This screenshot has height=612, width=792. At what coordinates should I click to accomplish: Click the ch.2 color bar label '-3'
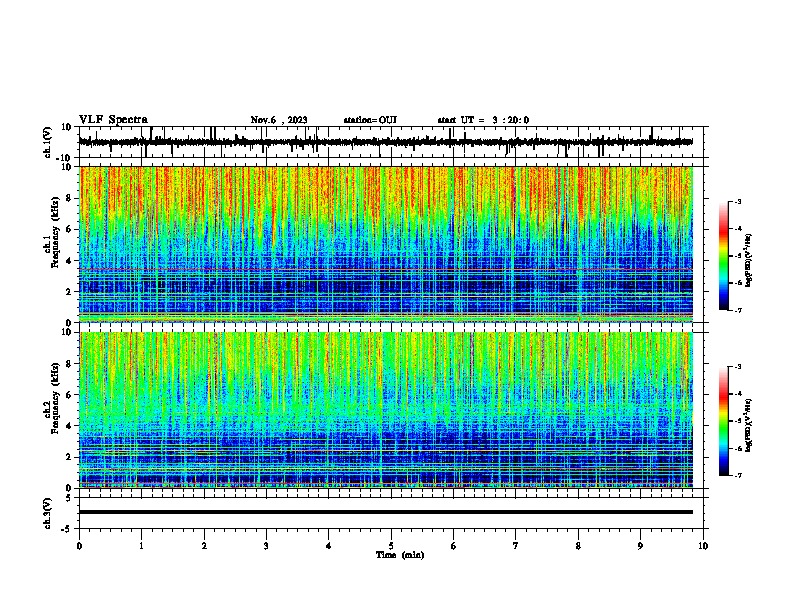click(737, 367)
